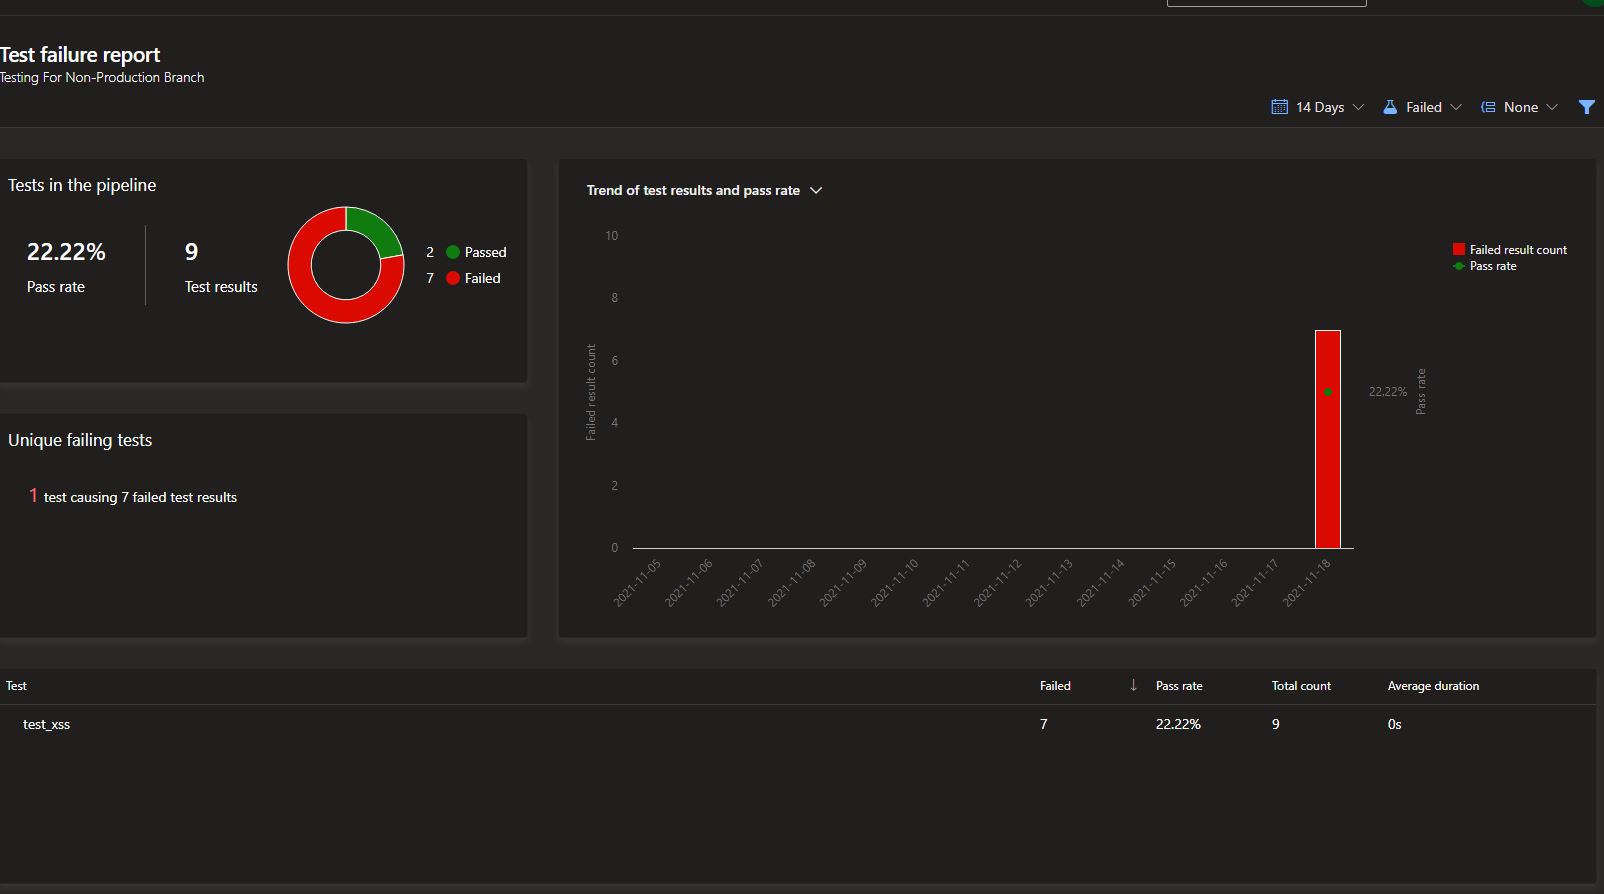Click the 0s average duration cell
1604x894 pixels.
[x=1394, y=724]
